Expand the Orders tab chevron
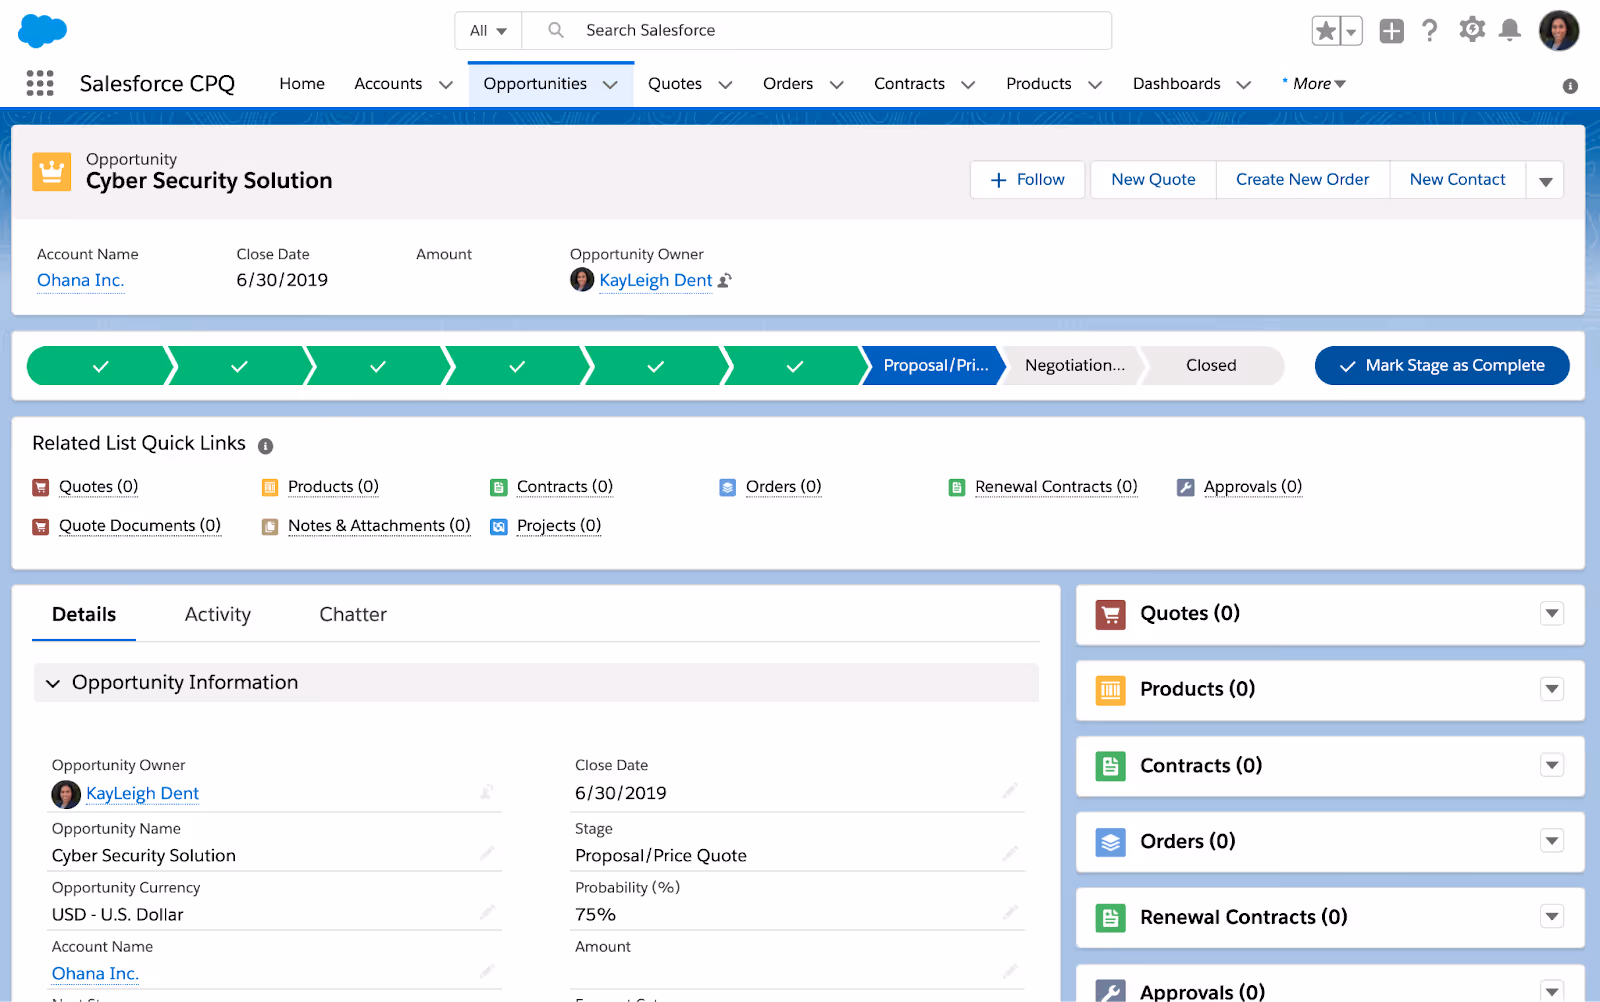Viewport: 1600px width, 1002px height. [836, 85]
